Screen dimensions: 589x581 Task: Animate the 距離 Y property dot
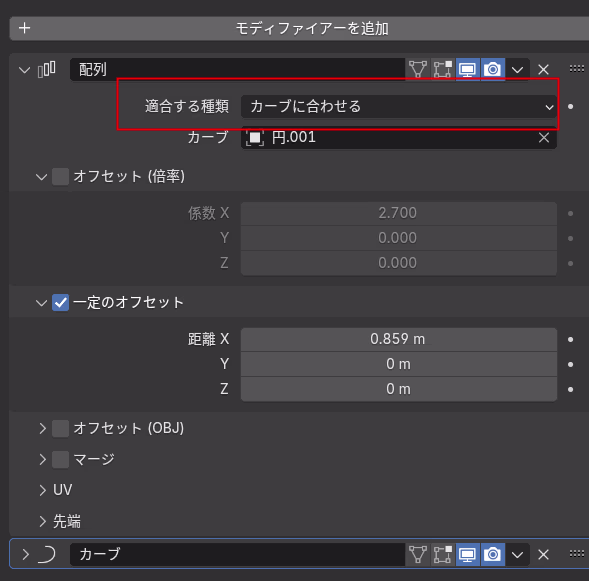pyautogui.click(x=571, y=364)
